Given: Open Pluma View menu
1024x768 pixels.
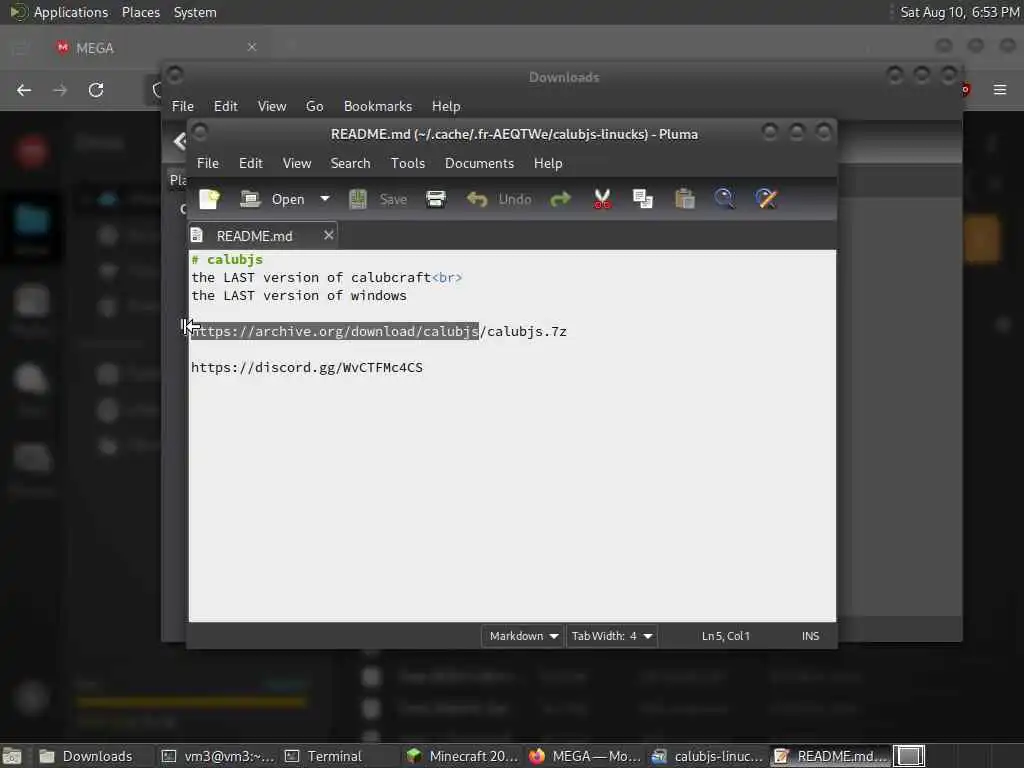Looking at the screenshot, I should (x=296, y=163).
